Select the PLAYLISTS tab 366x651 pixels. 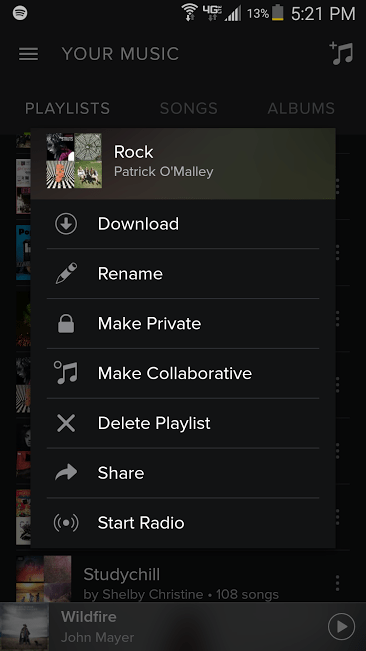pyautogui.click(x=67, y=108)
